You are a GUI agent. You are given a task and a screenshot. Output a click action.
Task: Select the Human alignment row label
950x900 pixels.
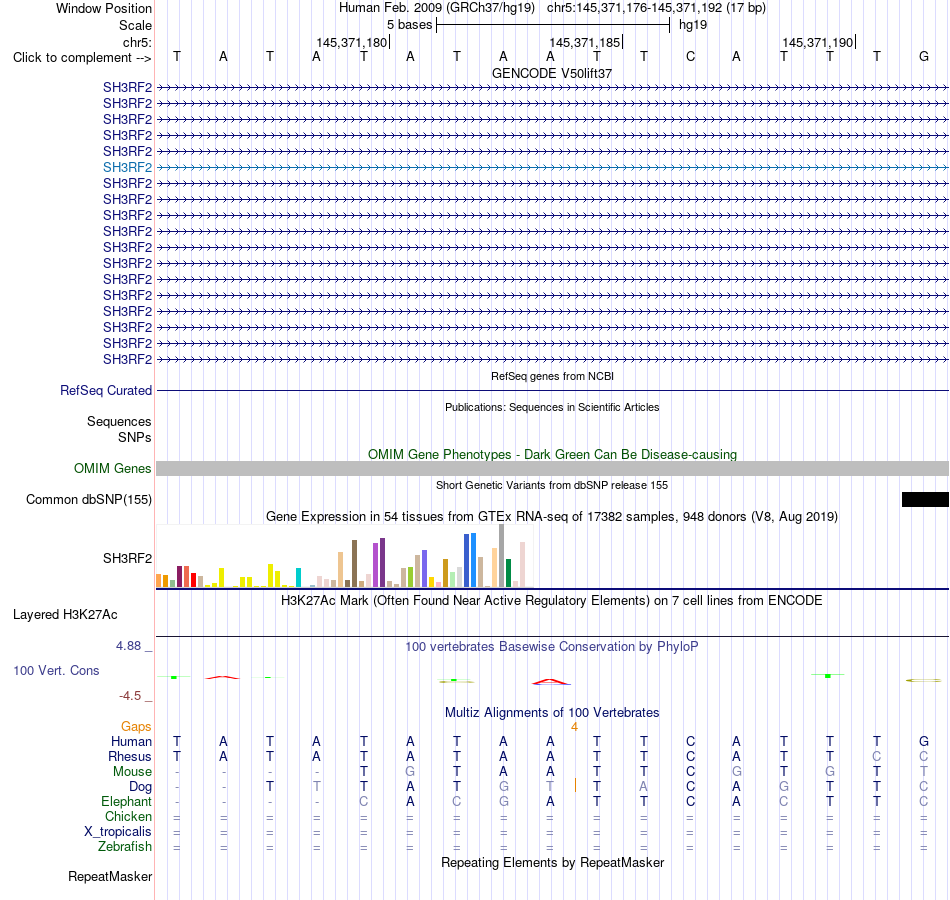[131, 741]
